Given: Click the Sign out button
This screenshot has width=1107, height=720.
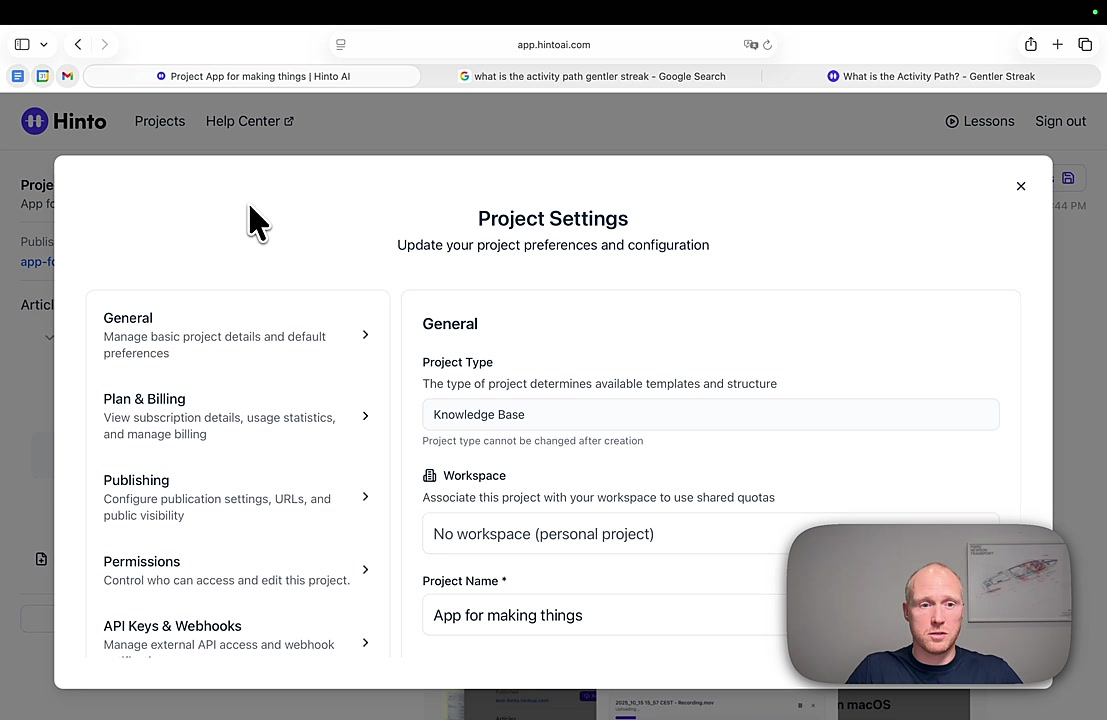Looking at the screenshot, I should pyautogui.click(x=1060, y=121).
